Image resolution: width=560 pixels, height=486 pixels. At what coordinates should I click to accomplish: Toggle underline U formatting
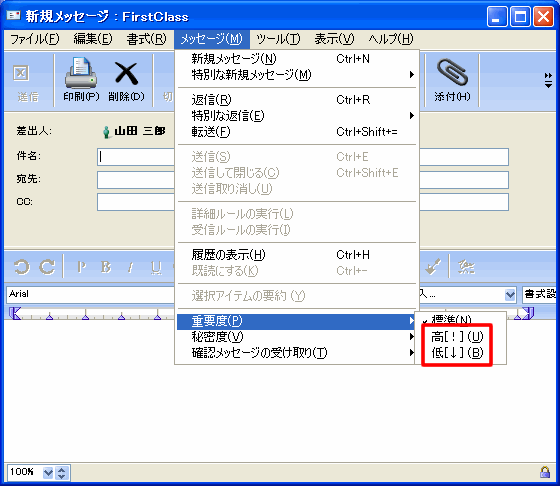(156, 267)
